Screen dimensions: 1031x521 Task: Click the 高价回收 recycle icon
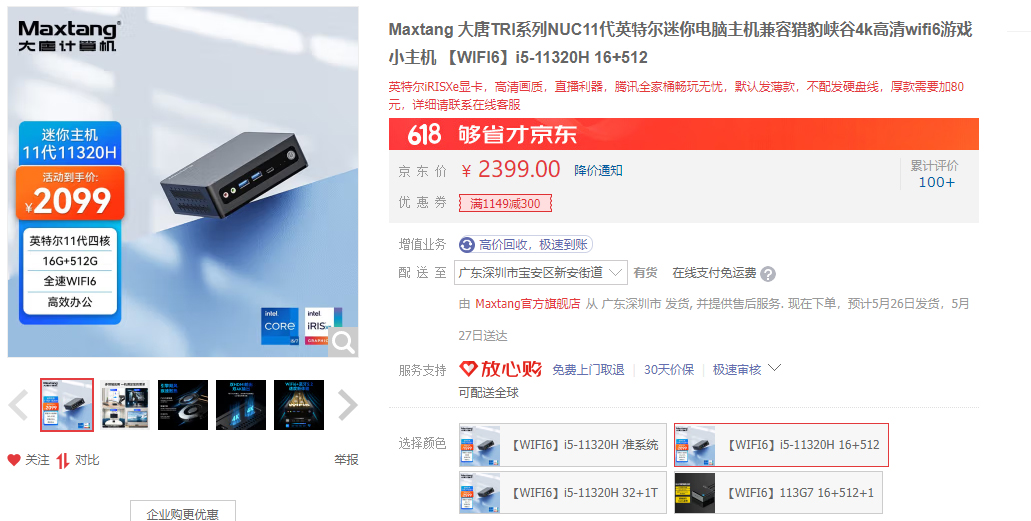point(467,245)
